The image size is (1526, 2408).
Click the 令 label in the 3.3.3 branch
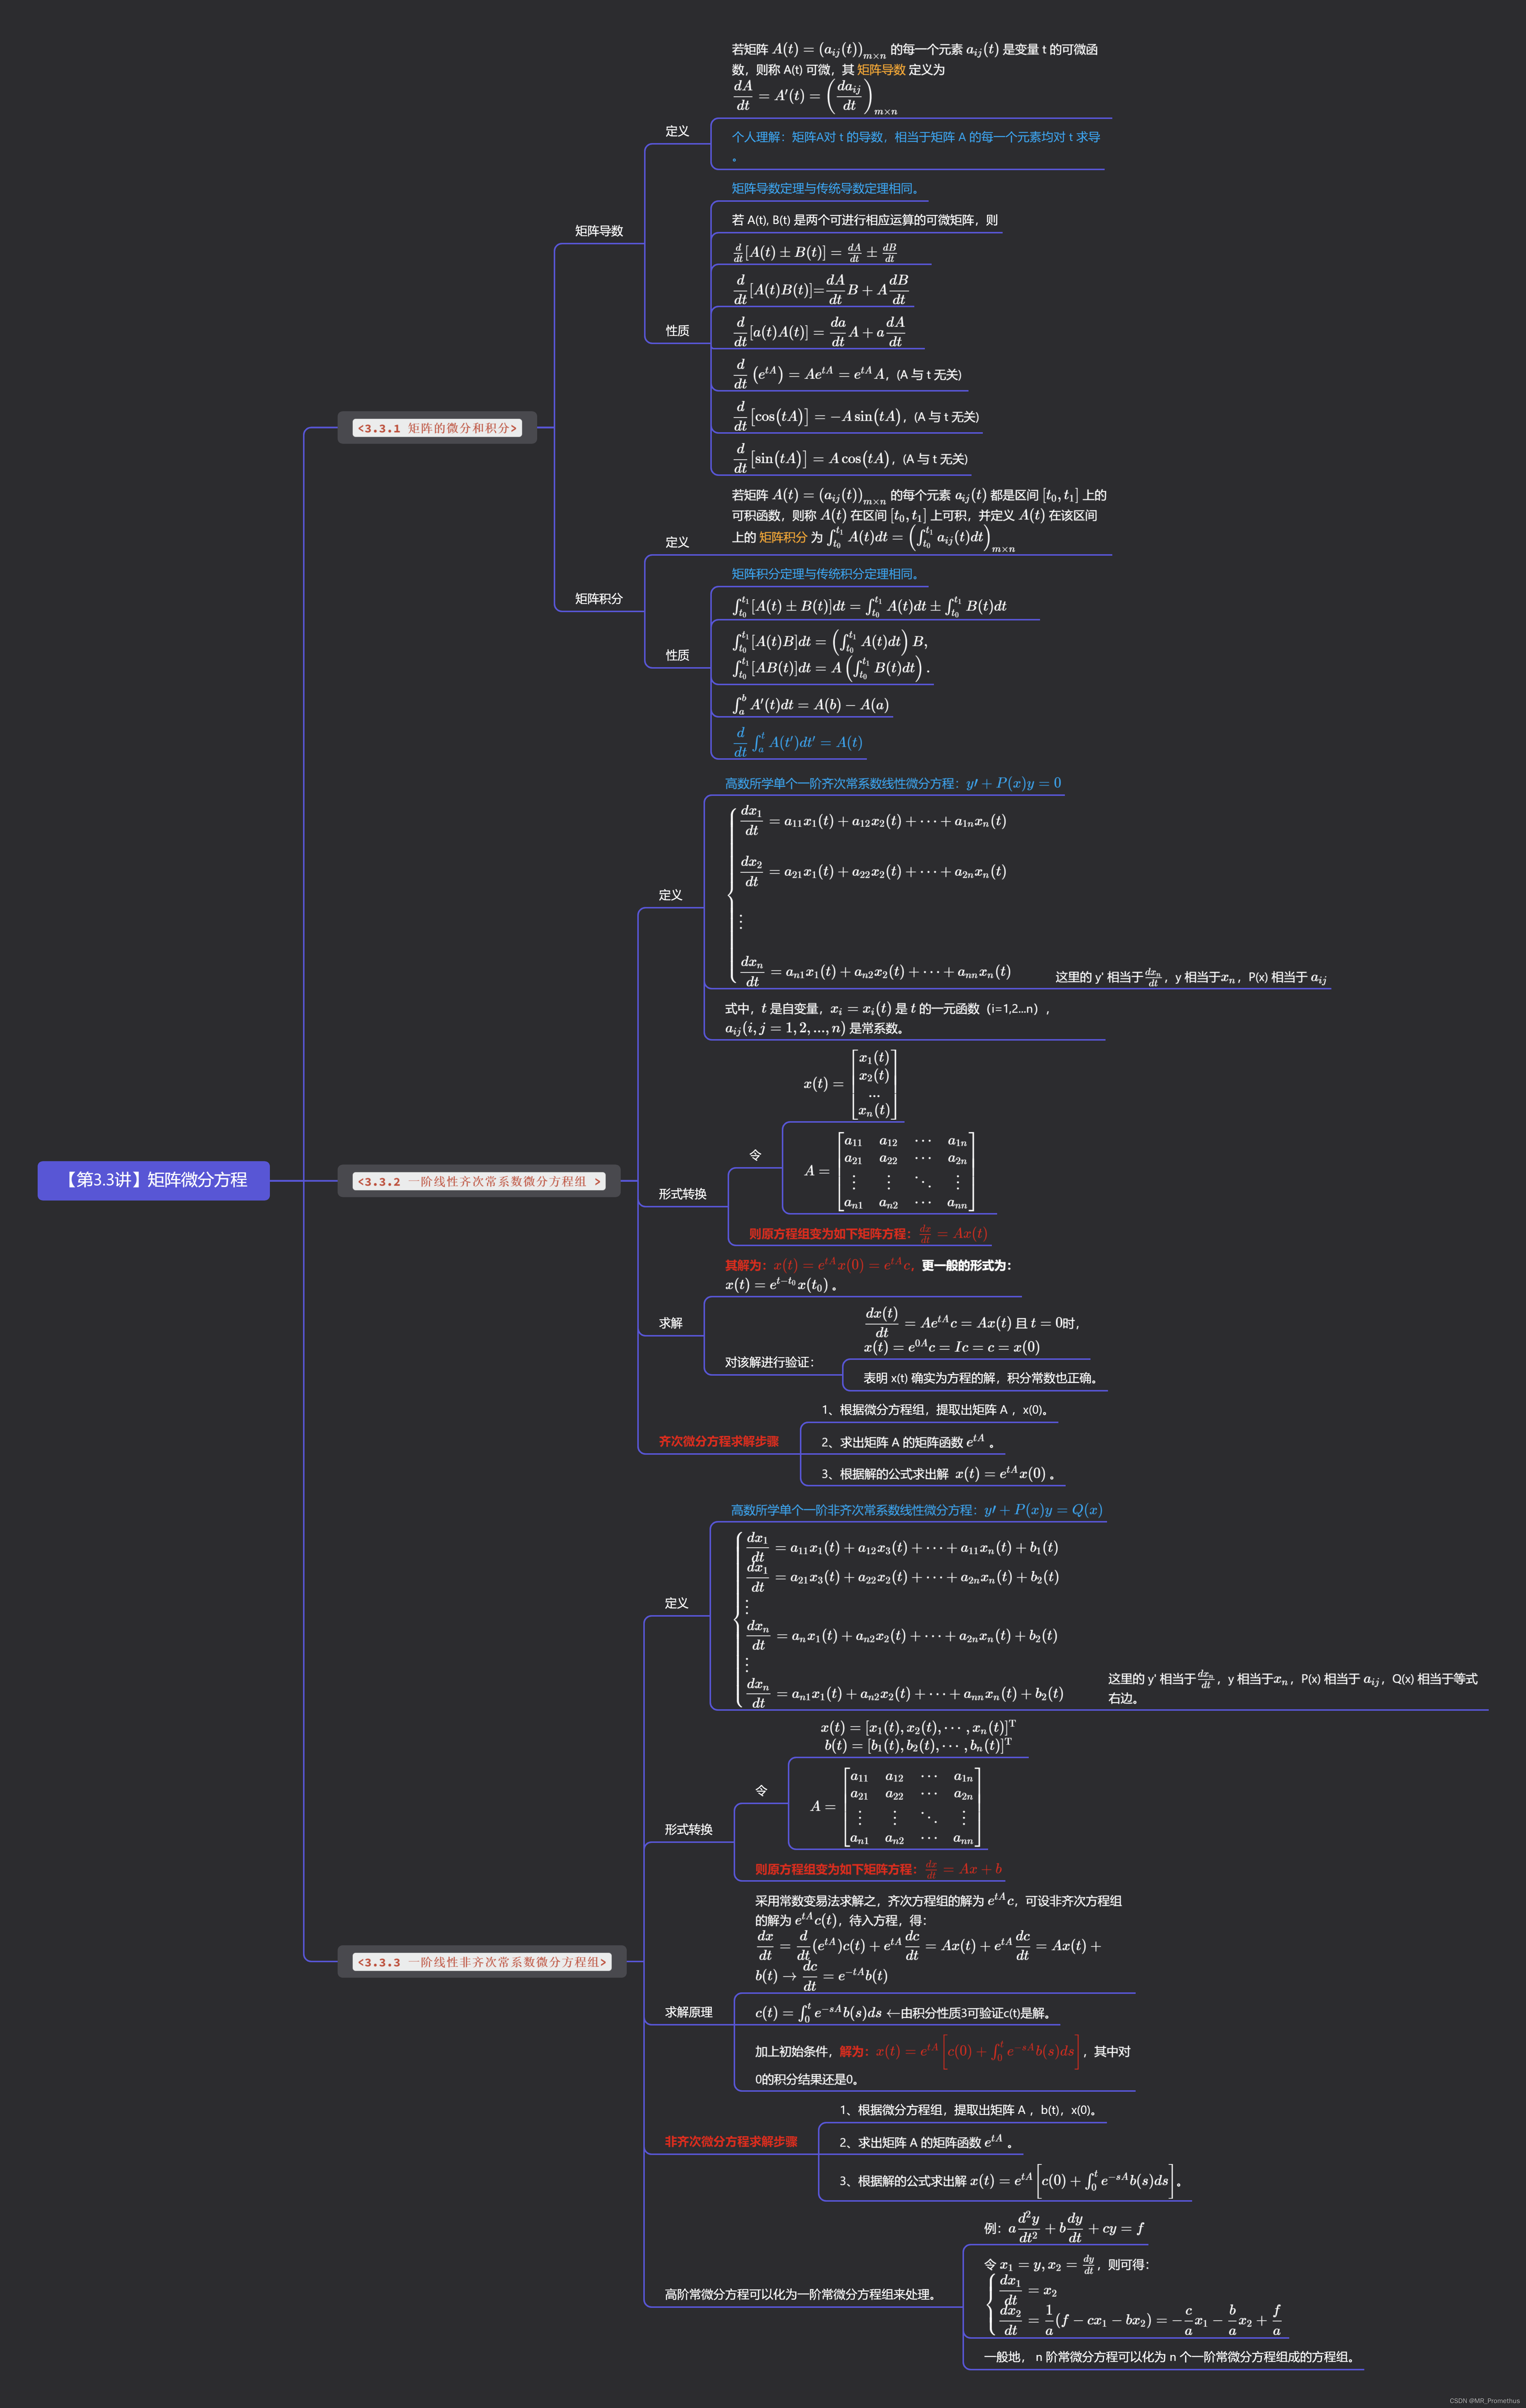(761, 1790)
